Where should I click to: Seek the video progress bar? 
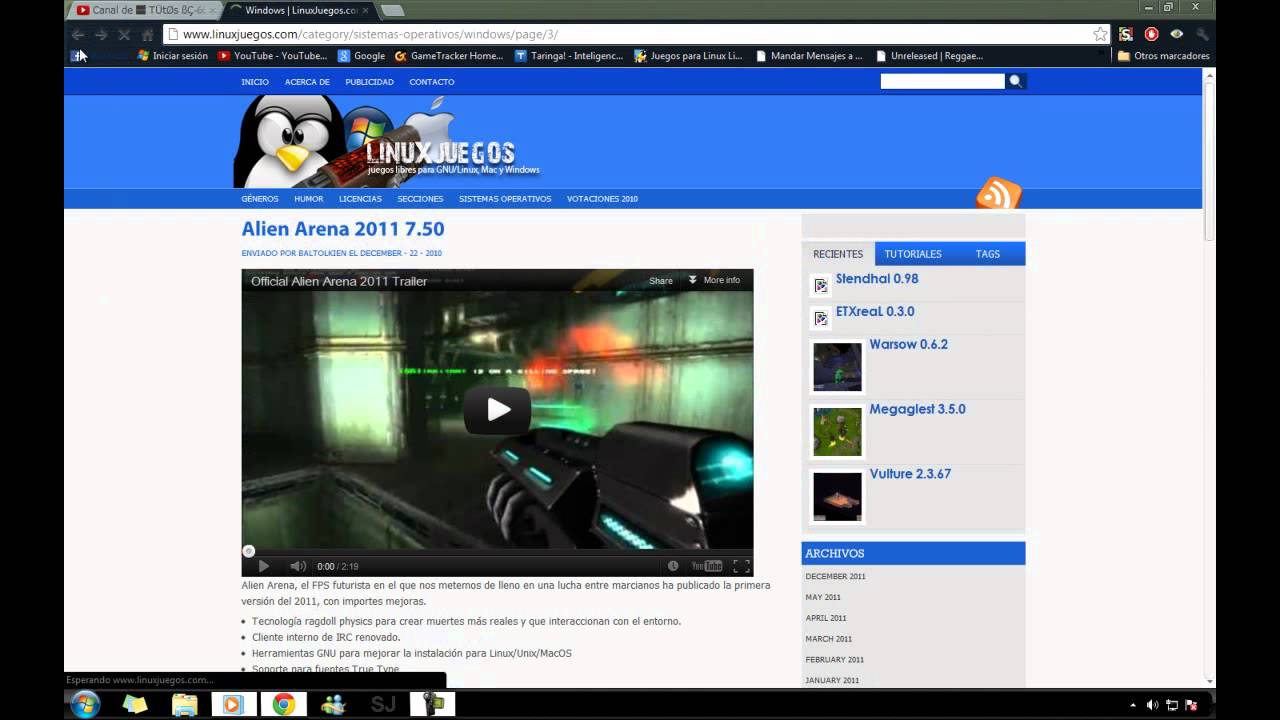(497, 551)
